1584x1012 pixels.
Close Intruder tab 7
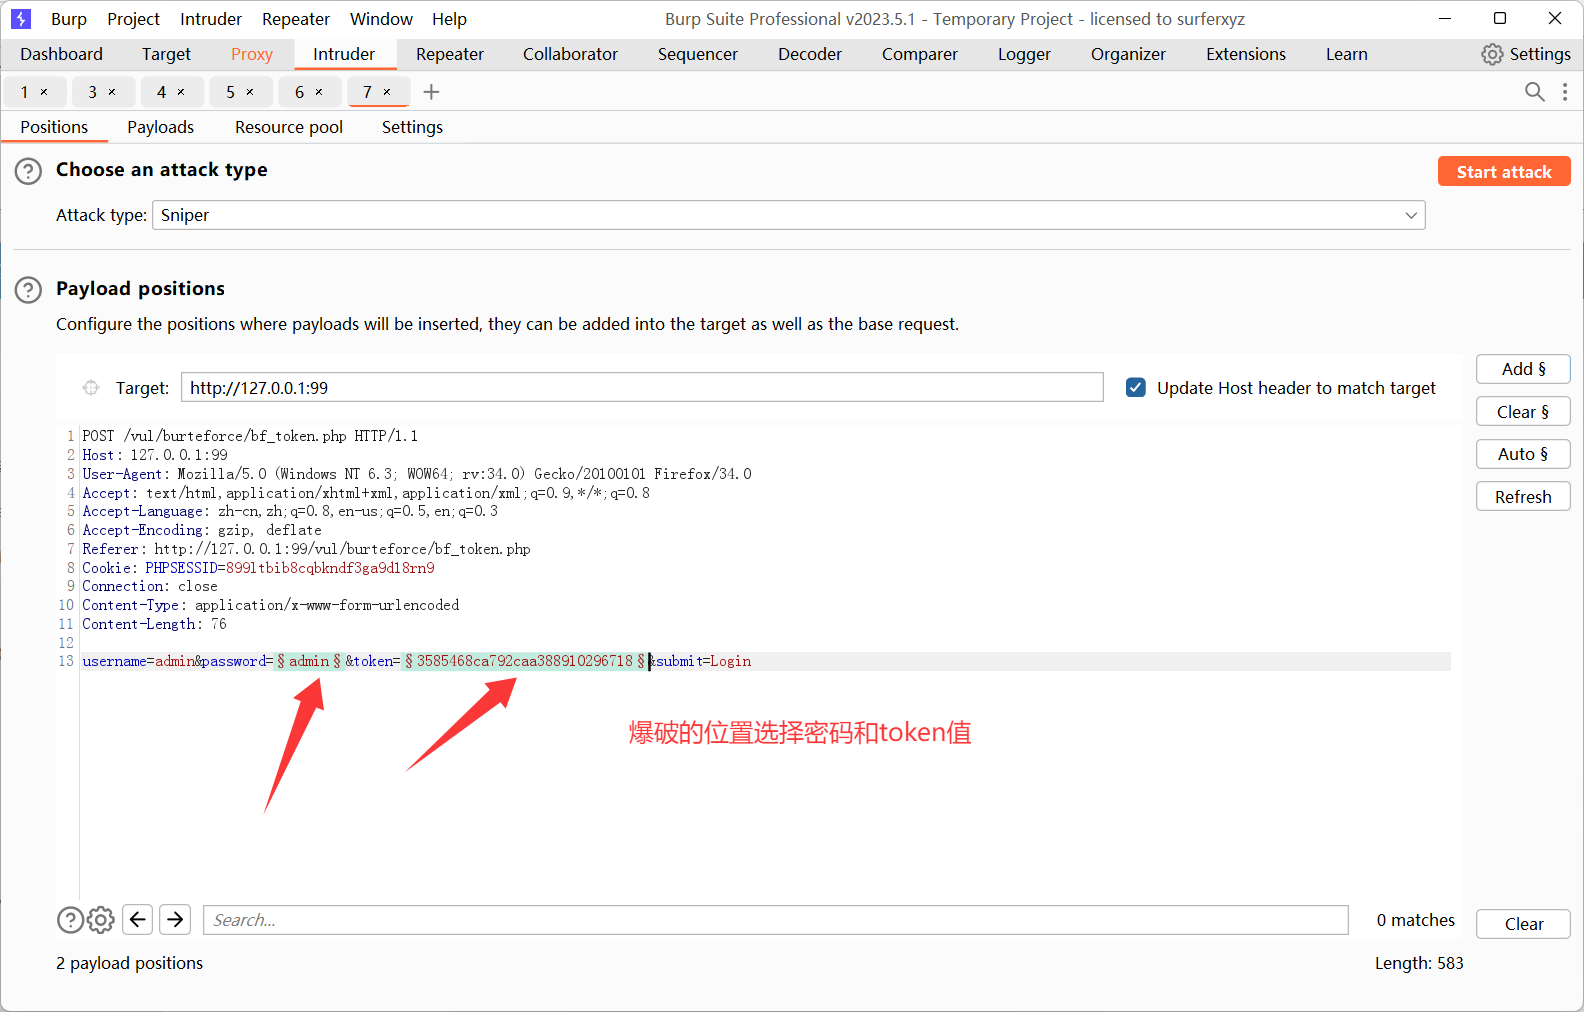[x=387, y=92]
